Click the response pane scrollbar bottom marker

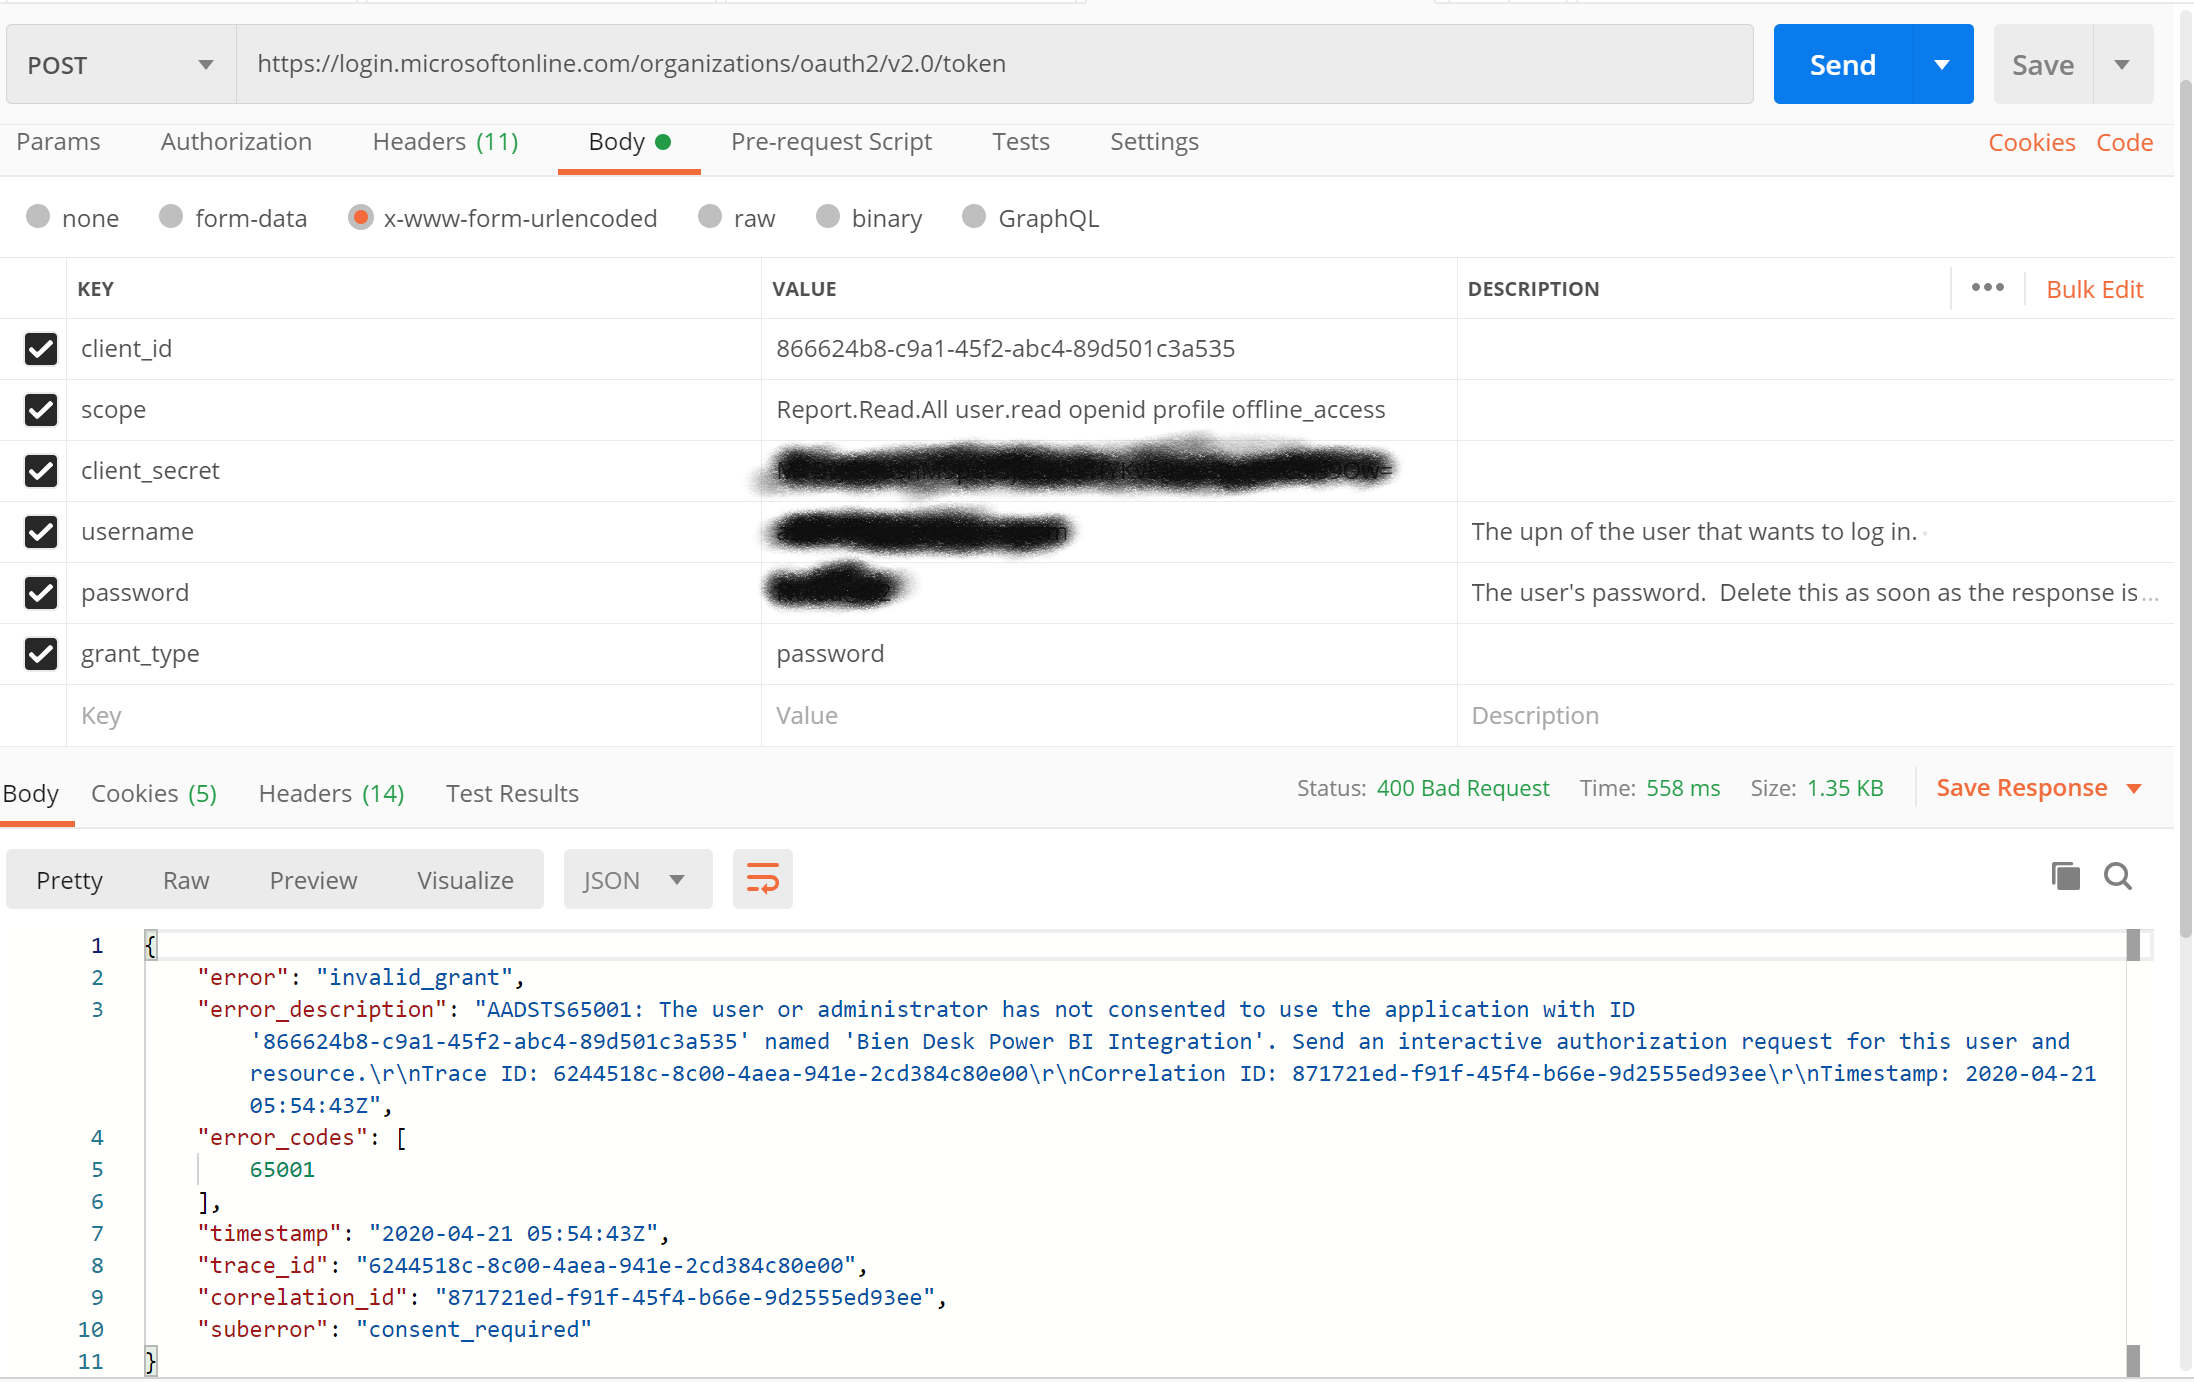point(2133,1360)
